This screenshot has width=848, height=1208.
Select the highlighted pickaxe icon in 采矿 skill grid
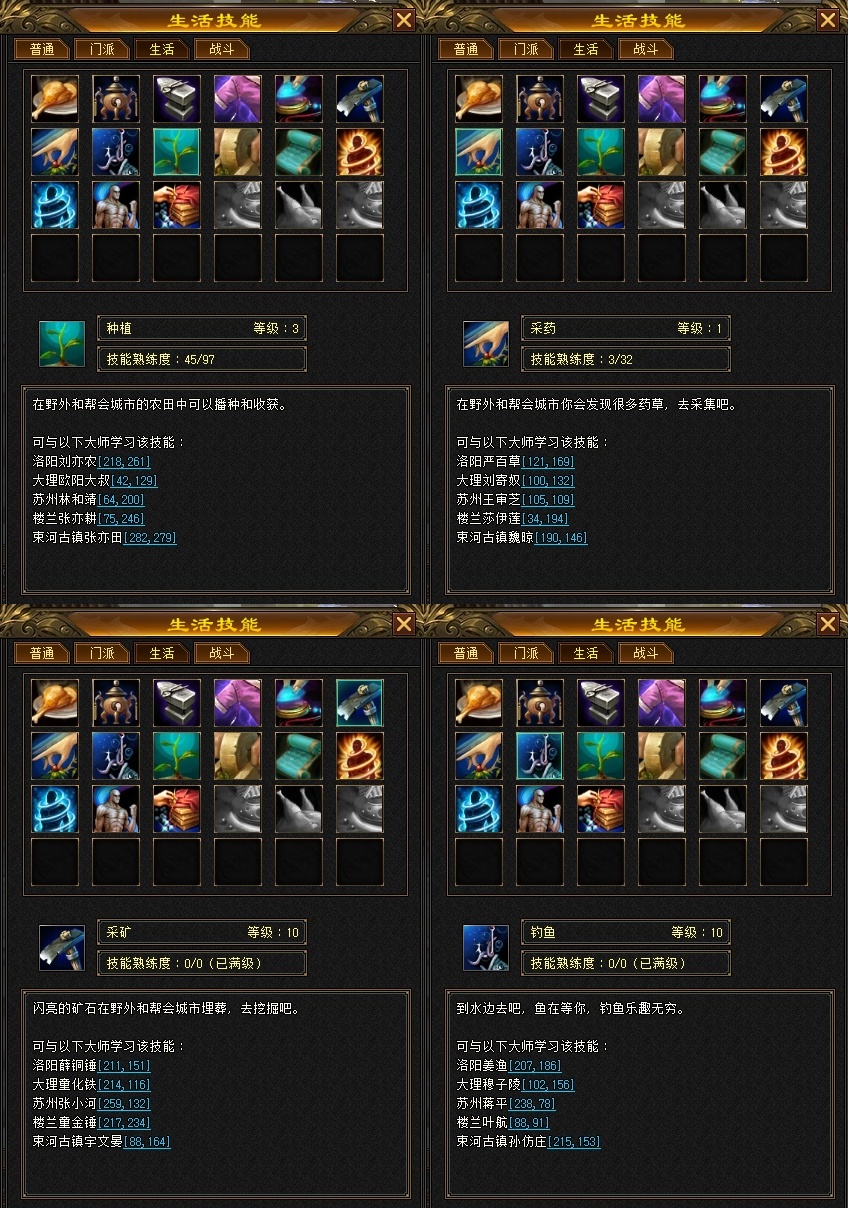click(360, 703)
